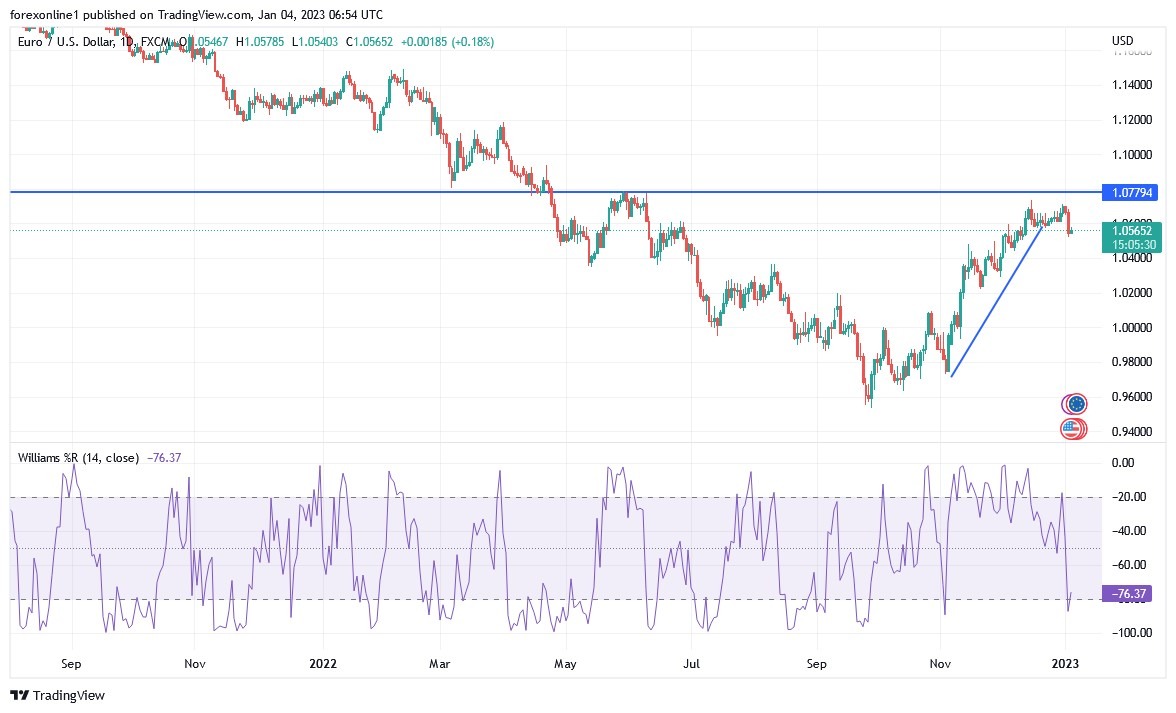Screen dimensions: 1176x713
Task: Select the blue ascending trend line
Action: pyautogui.click(x=996, y=300)
